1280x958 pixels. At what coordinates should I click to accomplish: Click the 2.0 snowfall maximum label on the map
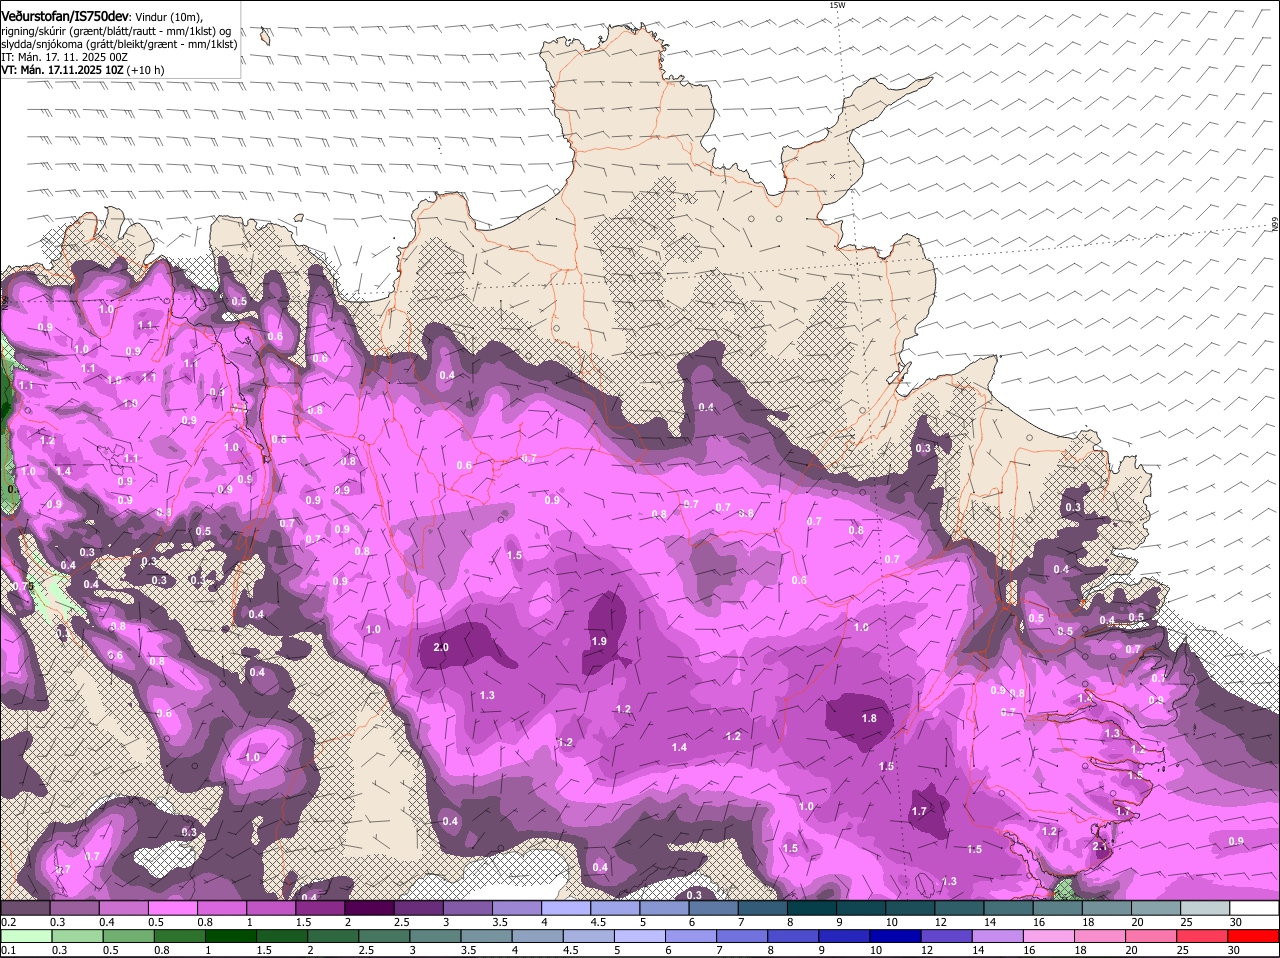(440, 647)
